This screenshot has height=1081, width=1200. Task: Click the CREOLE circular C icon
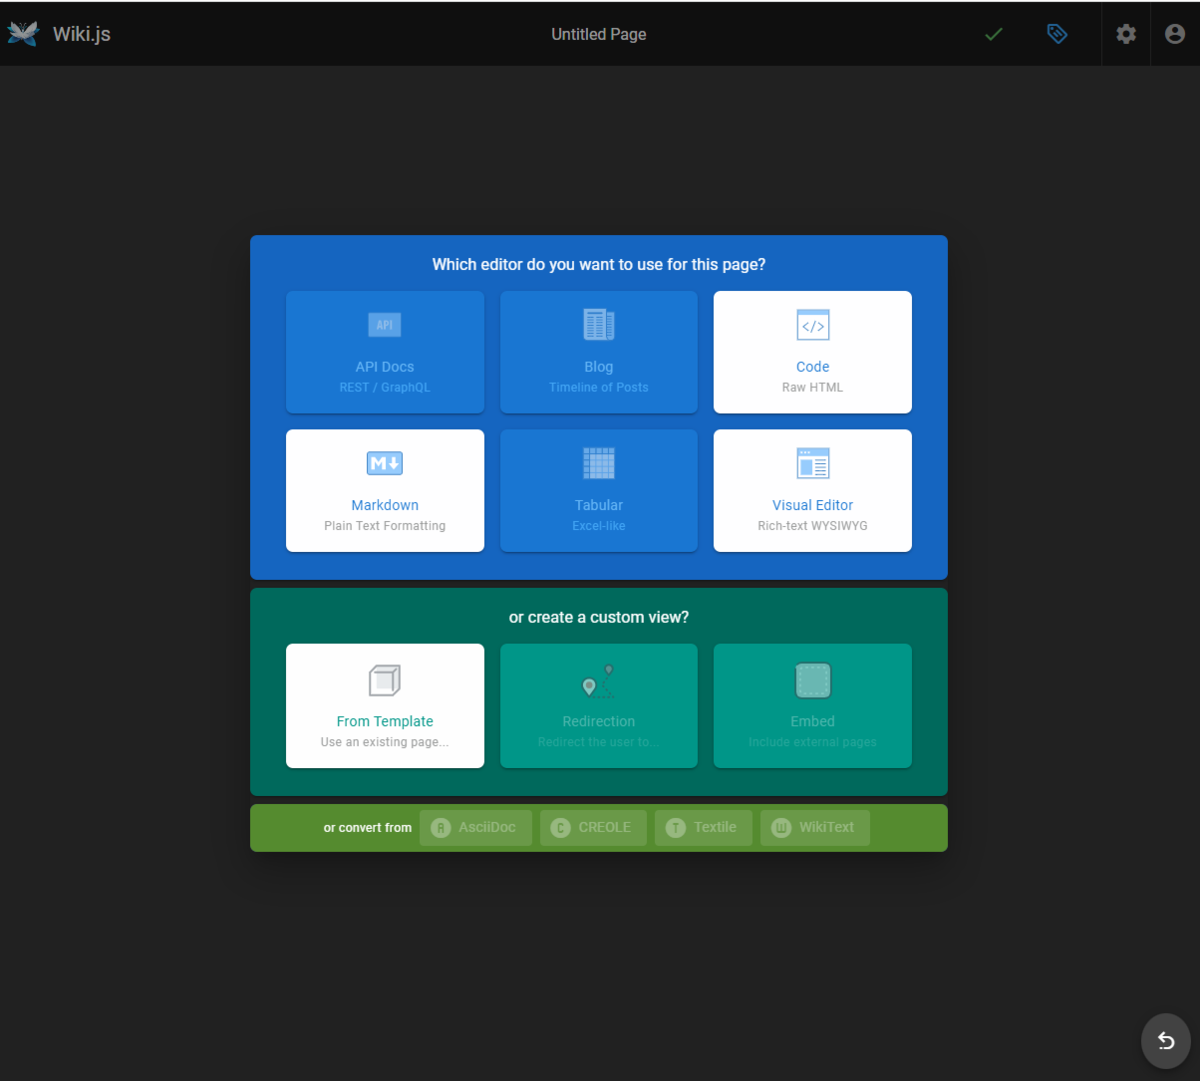[561, 828]
